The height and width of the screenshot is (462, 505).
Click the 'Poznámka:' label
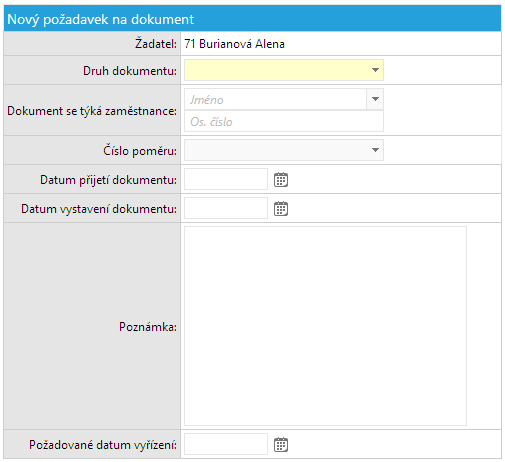[148, 327]
